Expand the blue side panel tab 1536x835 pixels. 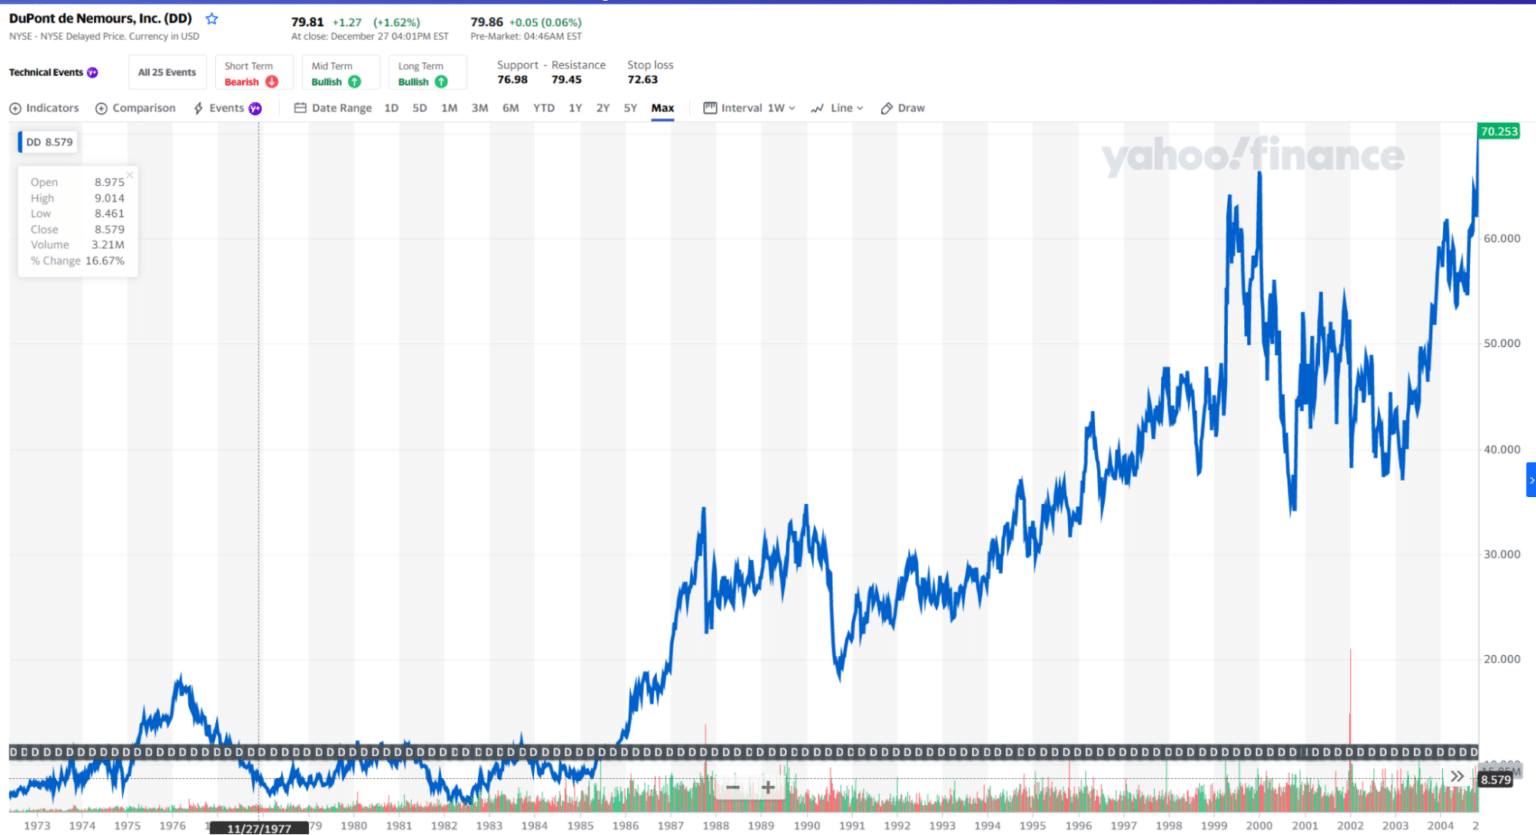point(1531,480)
